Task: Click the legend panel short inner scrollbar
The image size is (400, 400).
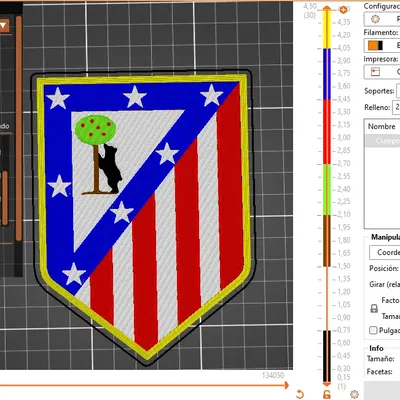Action: pos(5,198)
